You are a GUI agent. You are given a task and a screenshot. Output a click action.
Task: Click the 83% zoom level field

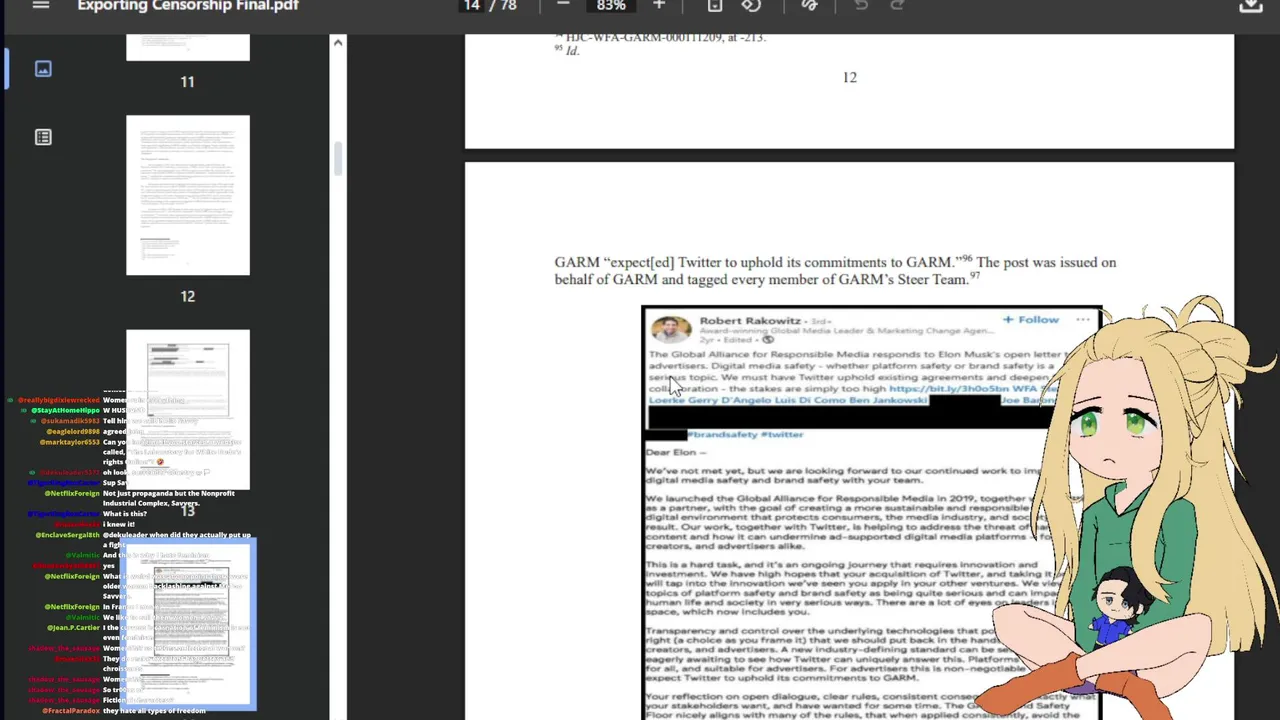(611, 5)
